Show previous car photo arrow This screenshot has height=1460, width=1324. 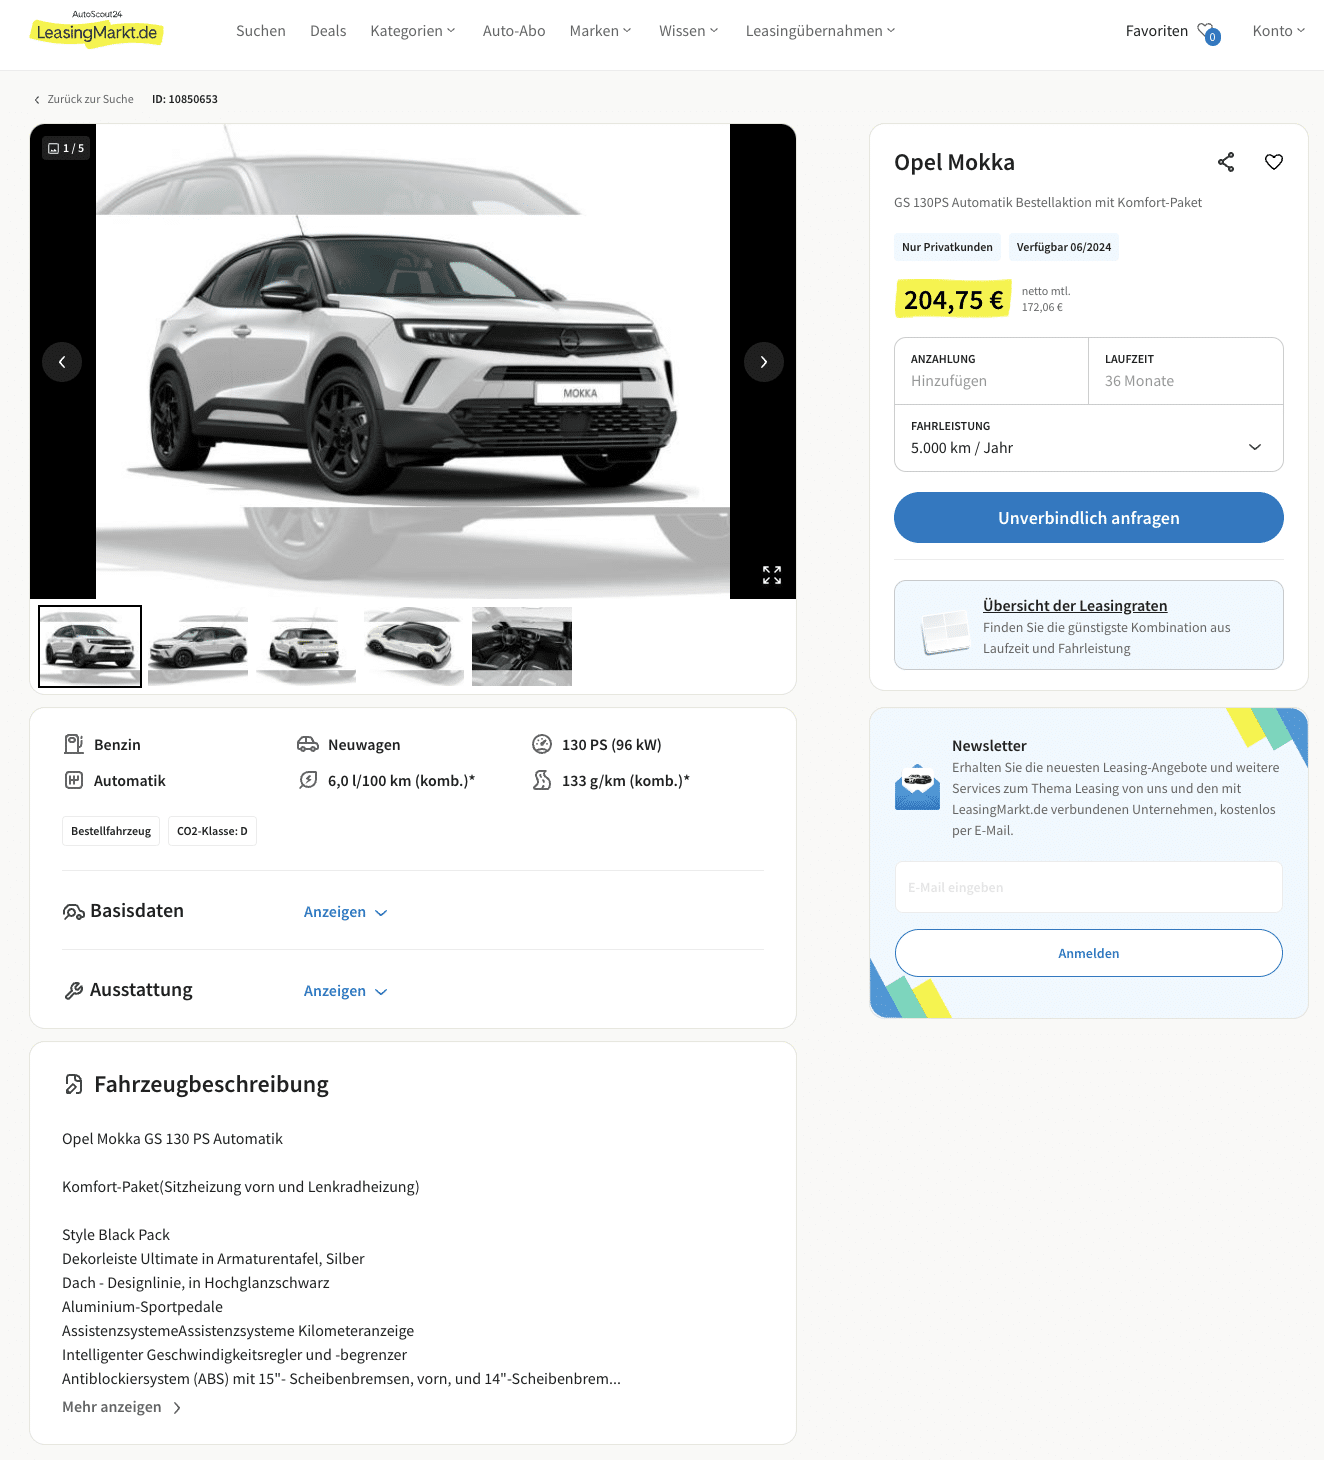(62, 362)
